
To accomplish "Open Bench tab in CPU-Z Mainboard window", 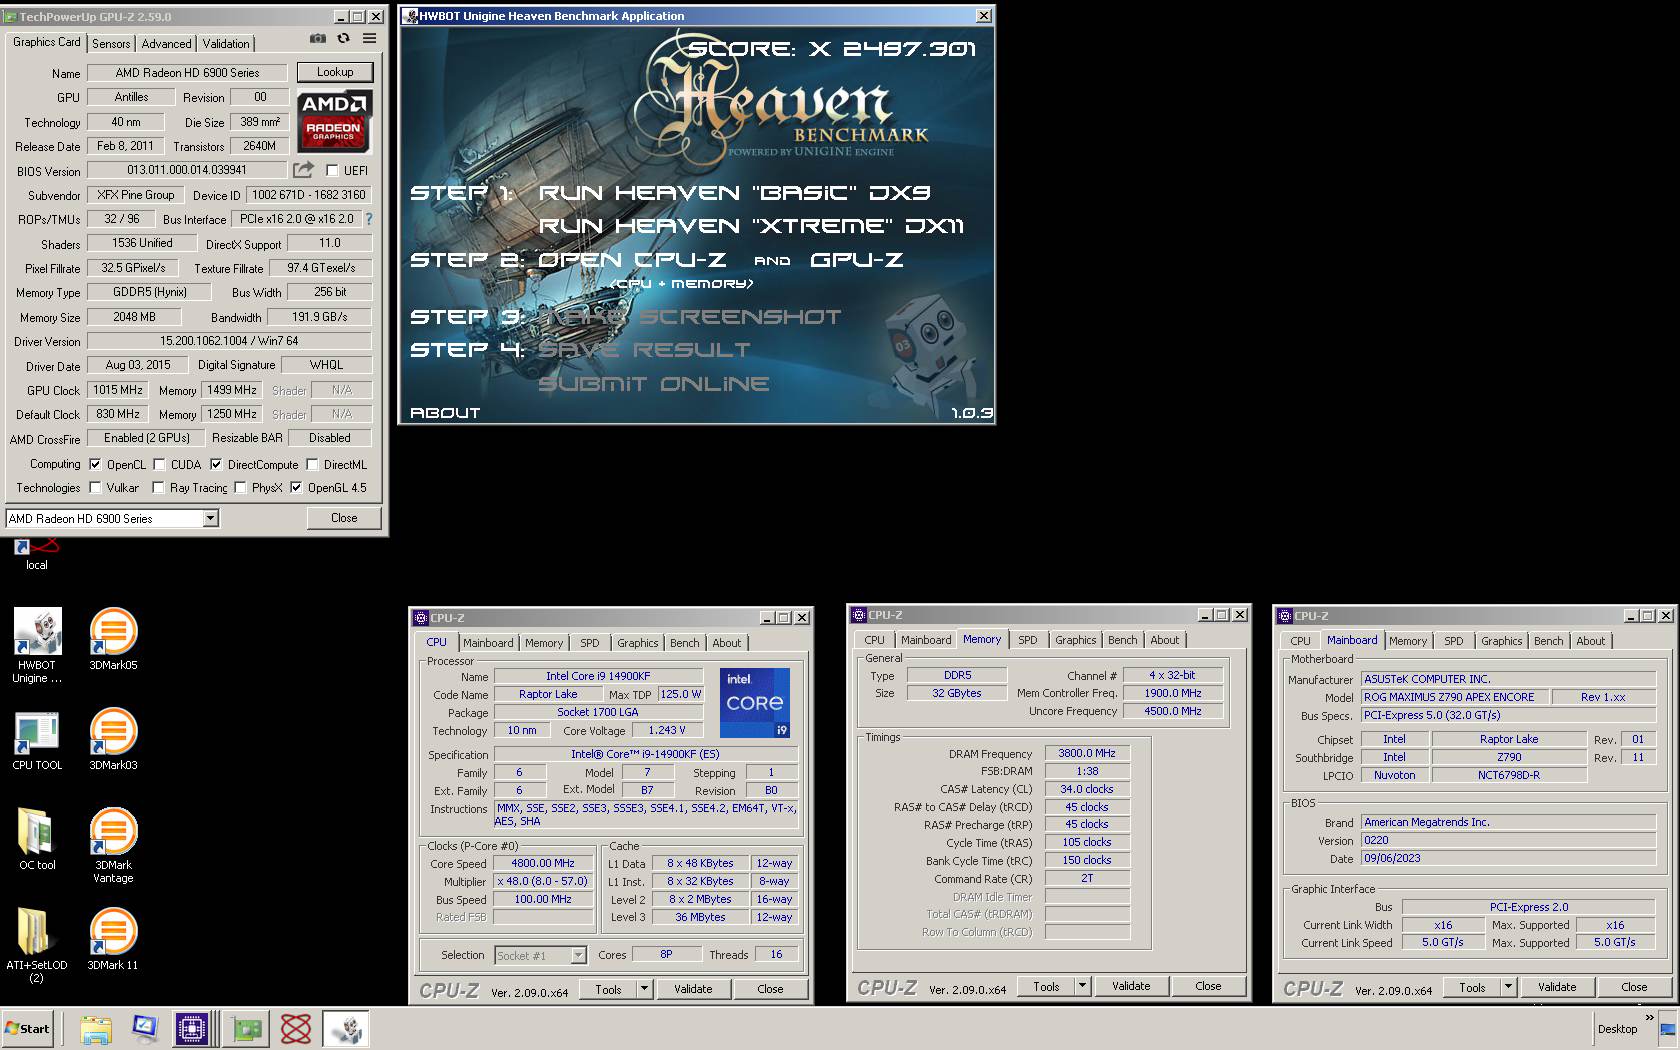I will pos(1548,641).
